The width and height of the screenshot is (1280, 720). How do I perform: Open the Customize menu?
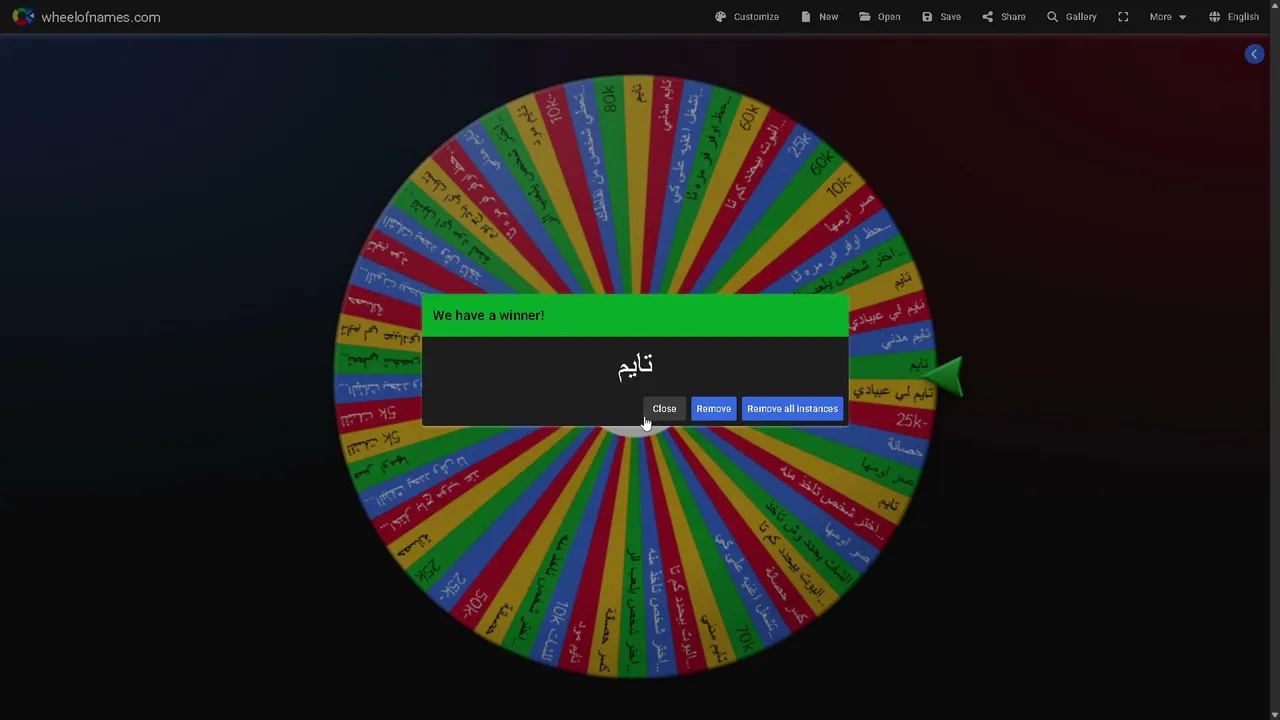point(747,17)
